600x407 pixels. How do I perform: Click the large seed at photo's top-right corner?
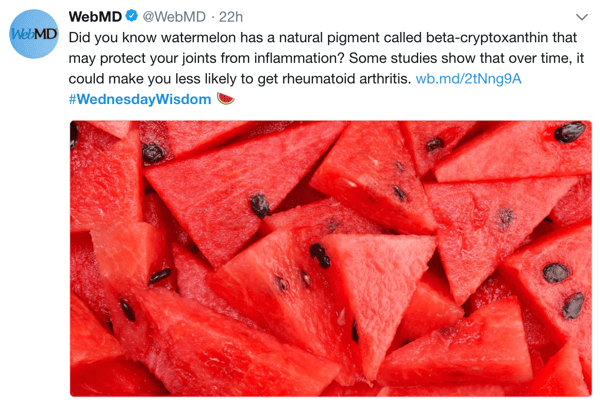(x=569, y=132)
